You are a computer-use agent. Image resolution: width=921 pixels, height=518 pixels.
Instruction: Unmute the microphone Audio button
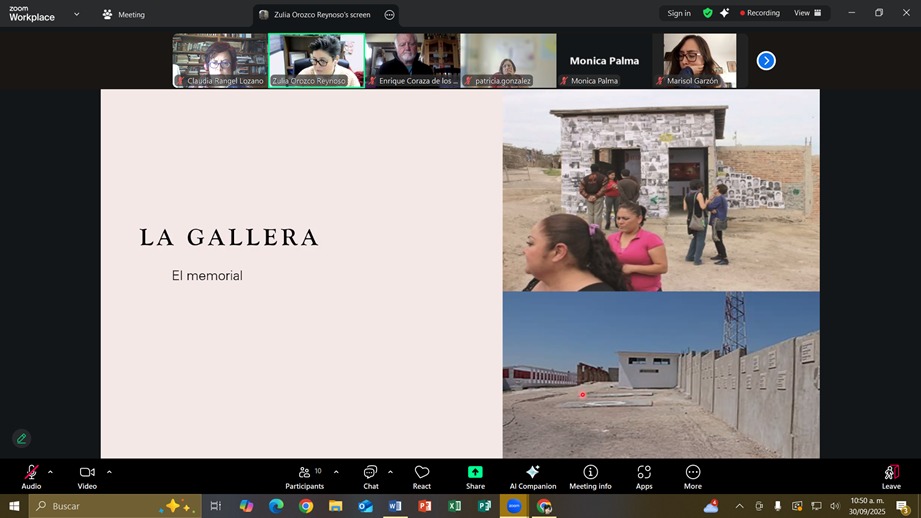pyautogui.click(x=31, y=476)
